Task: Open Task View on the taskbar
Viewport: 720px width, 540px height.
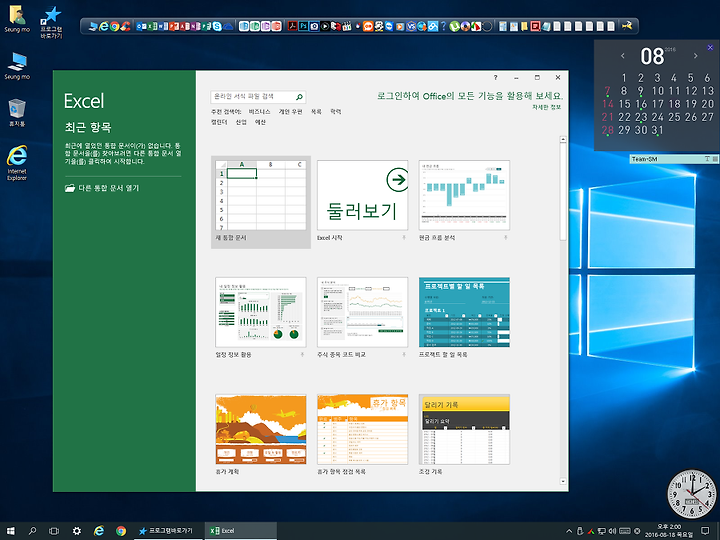Action: pos(54,531)
